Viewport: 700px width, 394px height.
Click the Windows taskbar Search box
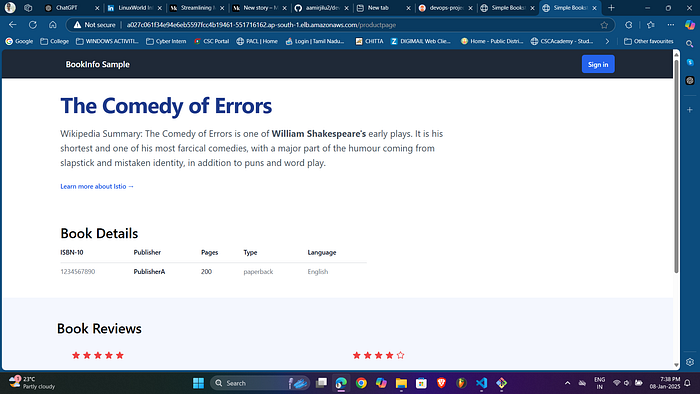point(260,383)
